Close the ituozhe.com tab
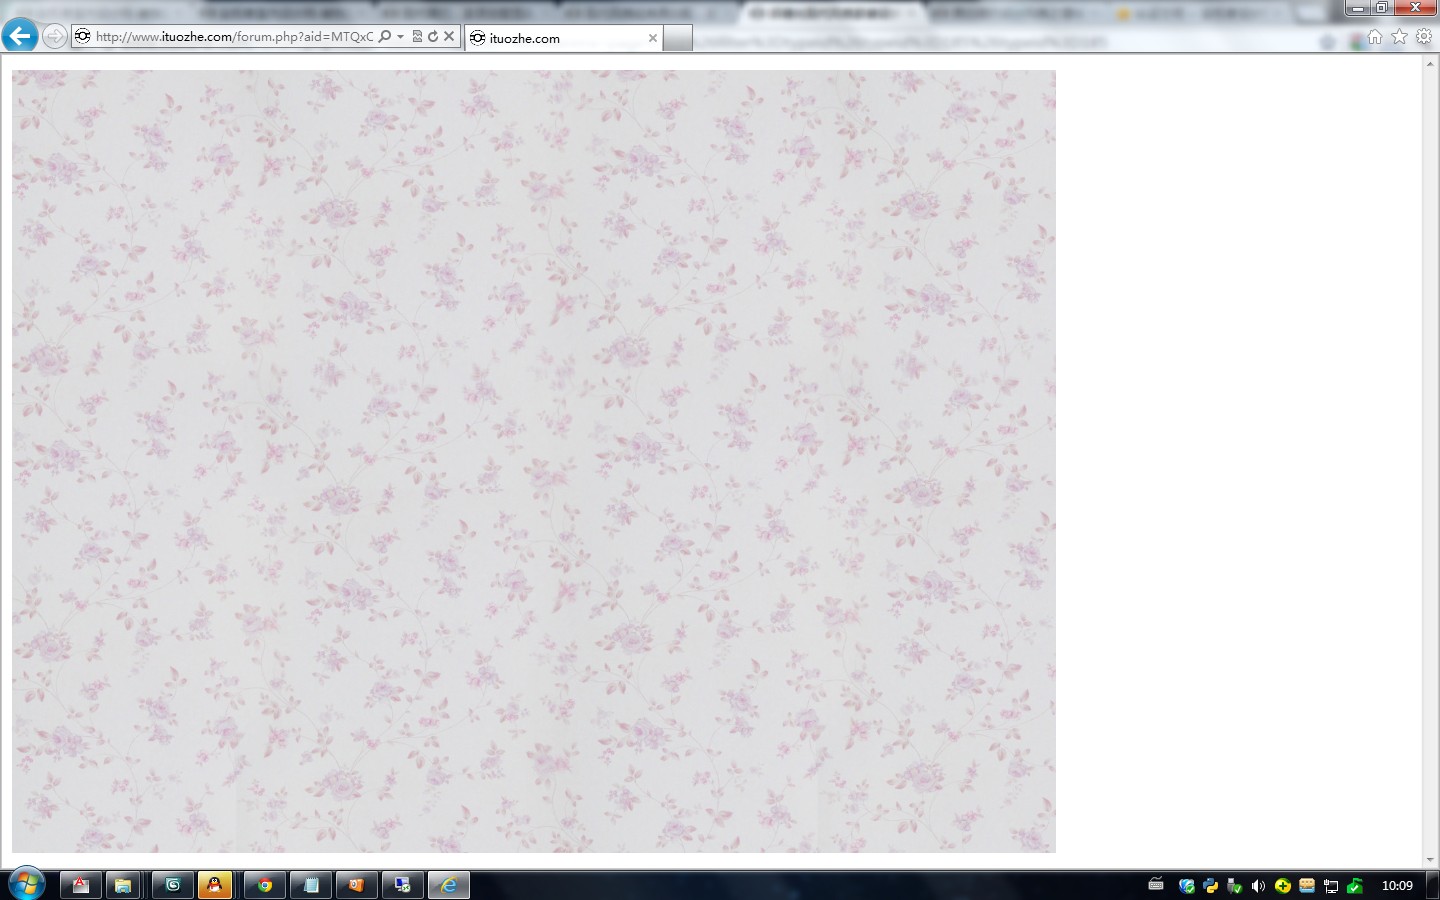The image size is (1440, 900). coord(653,38)
